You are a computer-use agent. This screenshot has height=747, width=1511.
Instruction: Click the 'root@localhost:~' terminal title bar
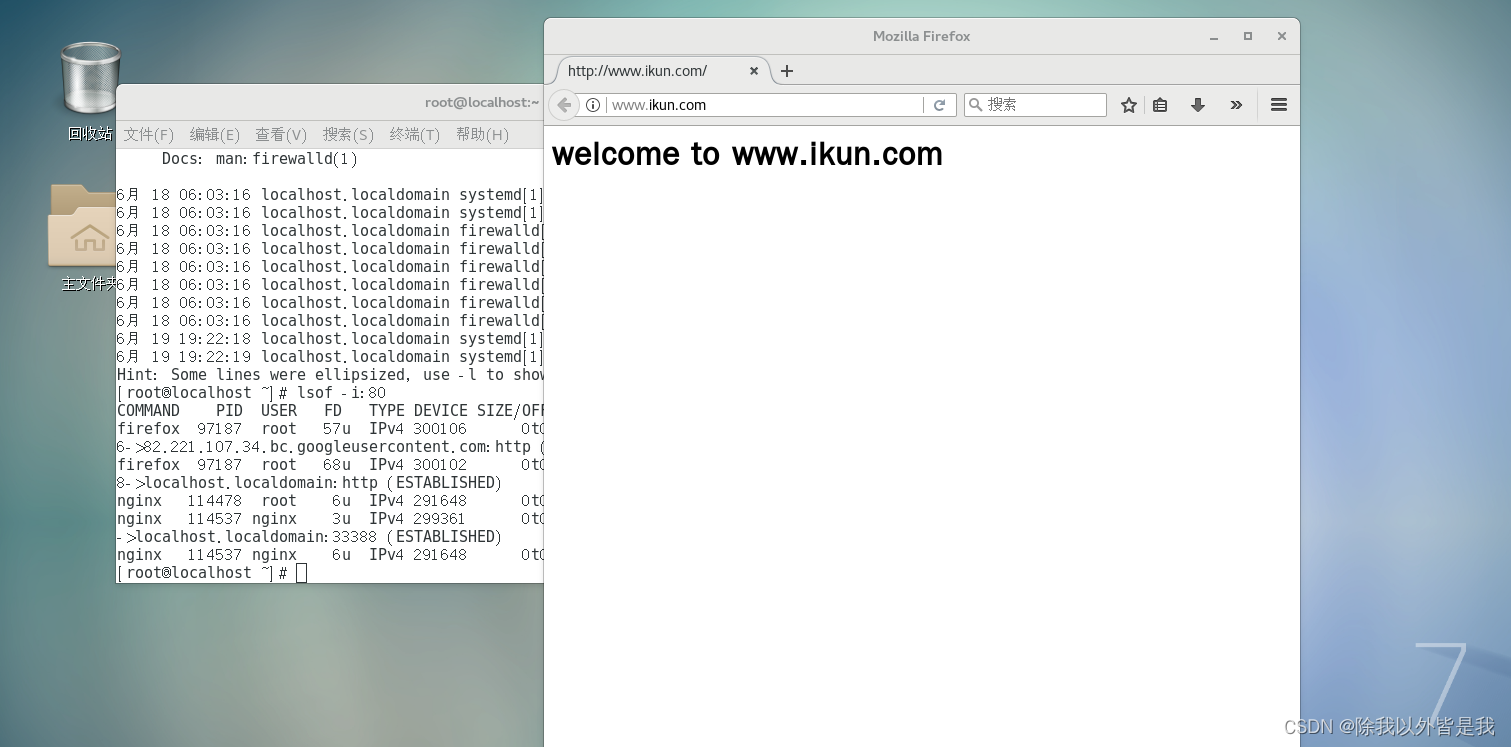pyautogui.click(x=482, y=102)
